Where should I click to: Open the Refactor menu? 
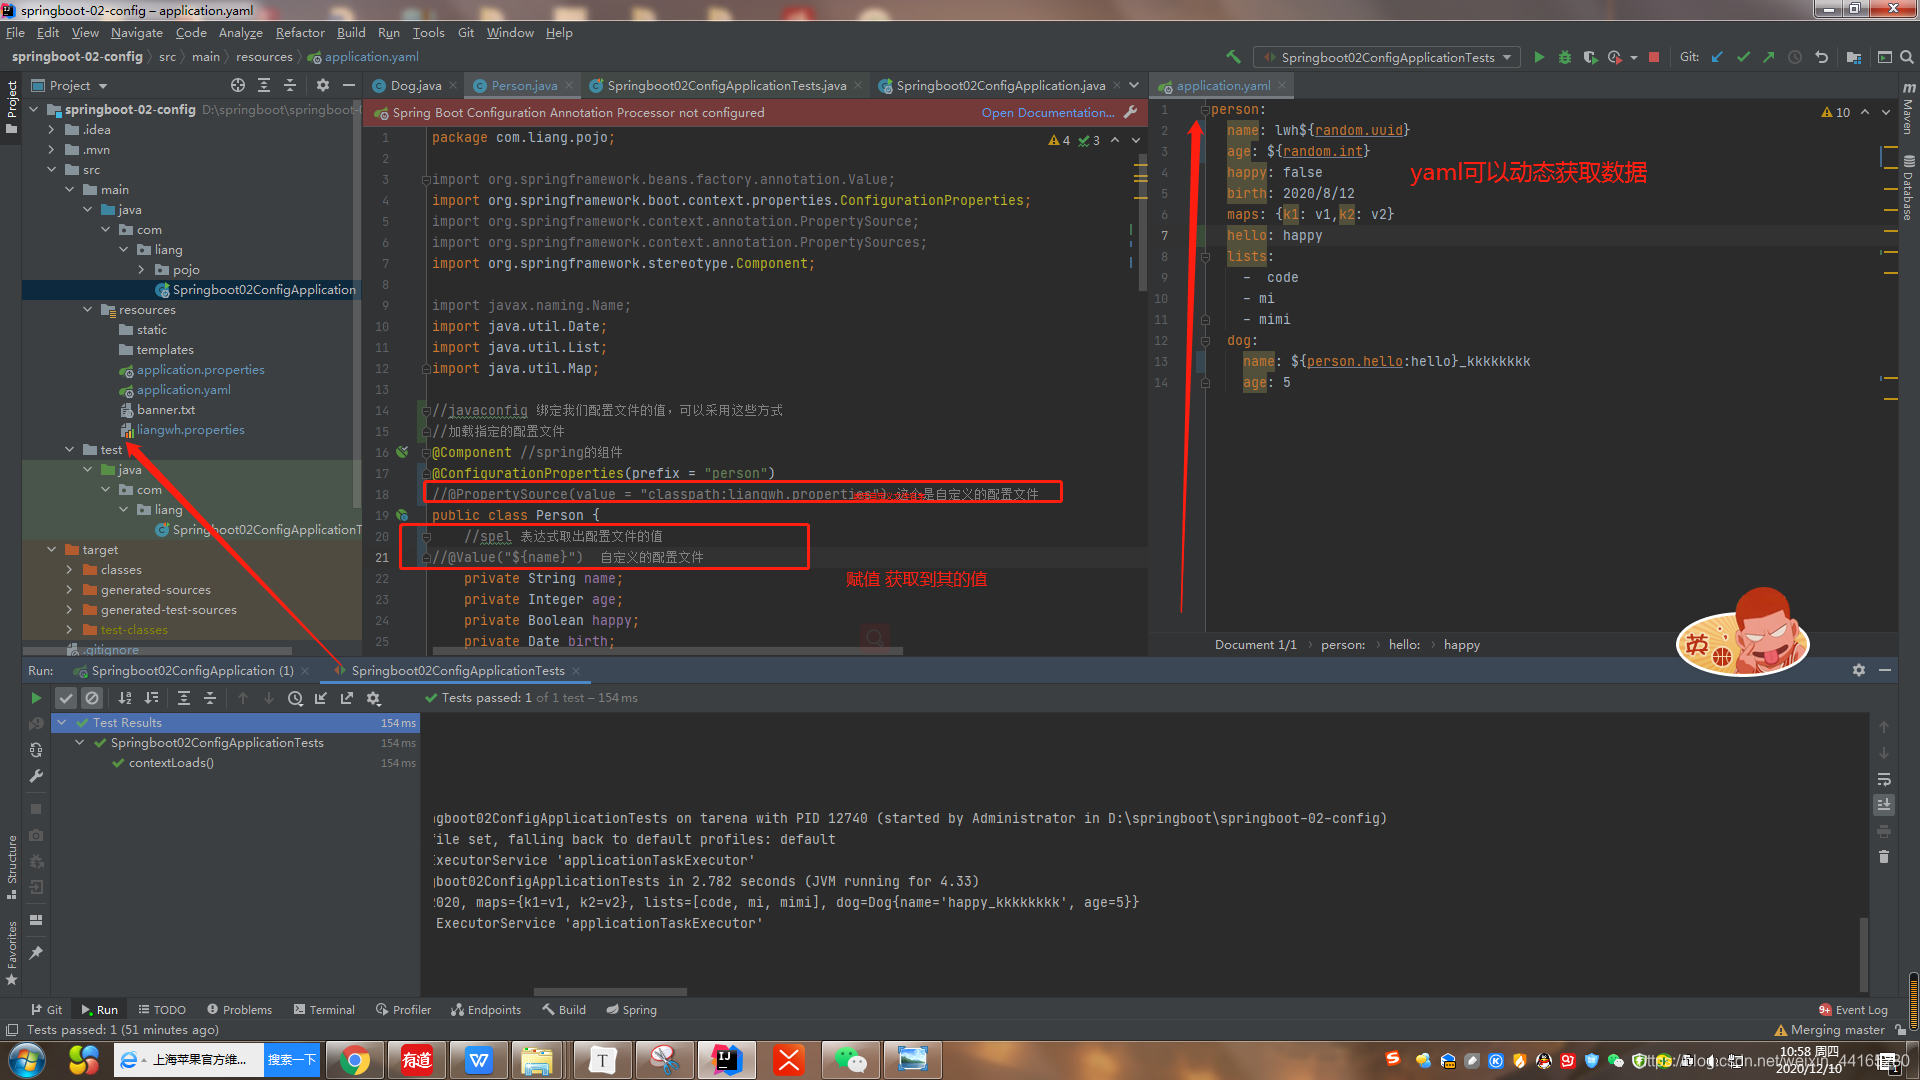(300, 33)
